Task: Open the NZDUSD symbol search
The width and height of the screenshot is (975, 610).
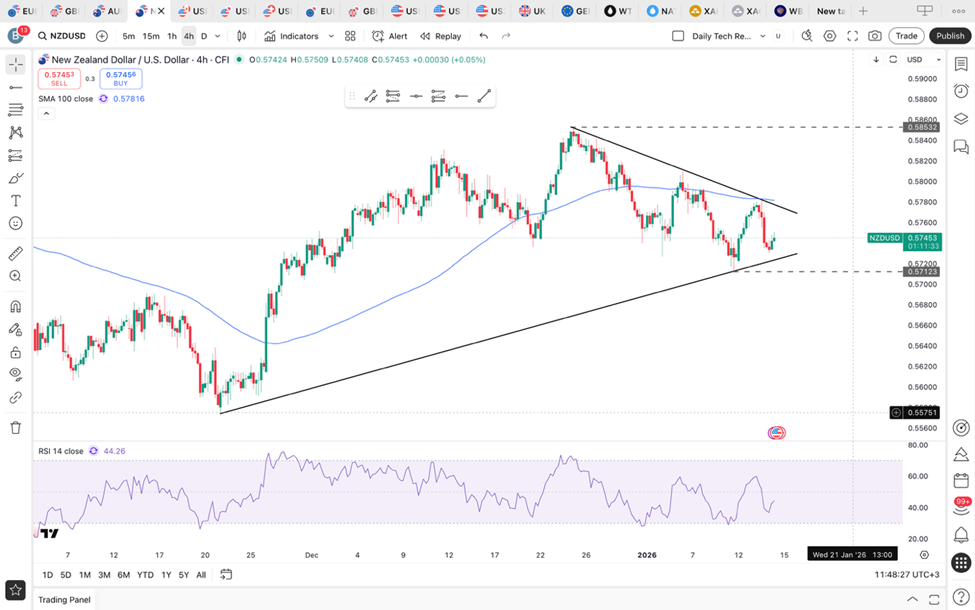Action: [62, 36]
